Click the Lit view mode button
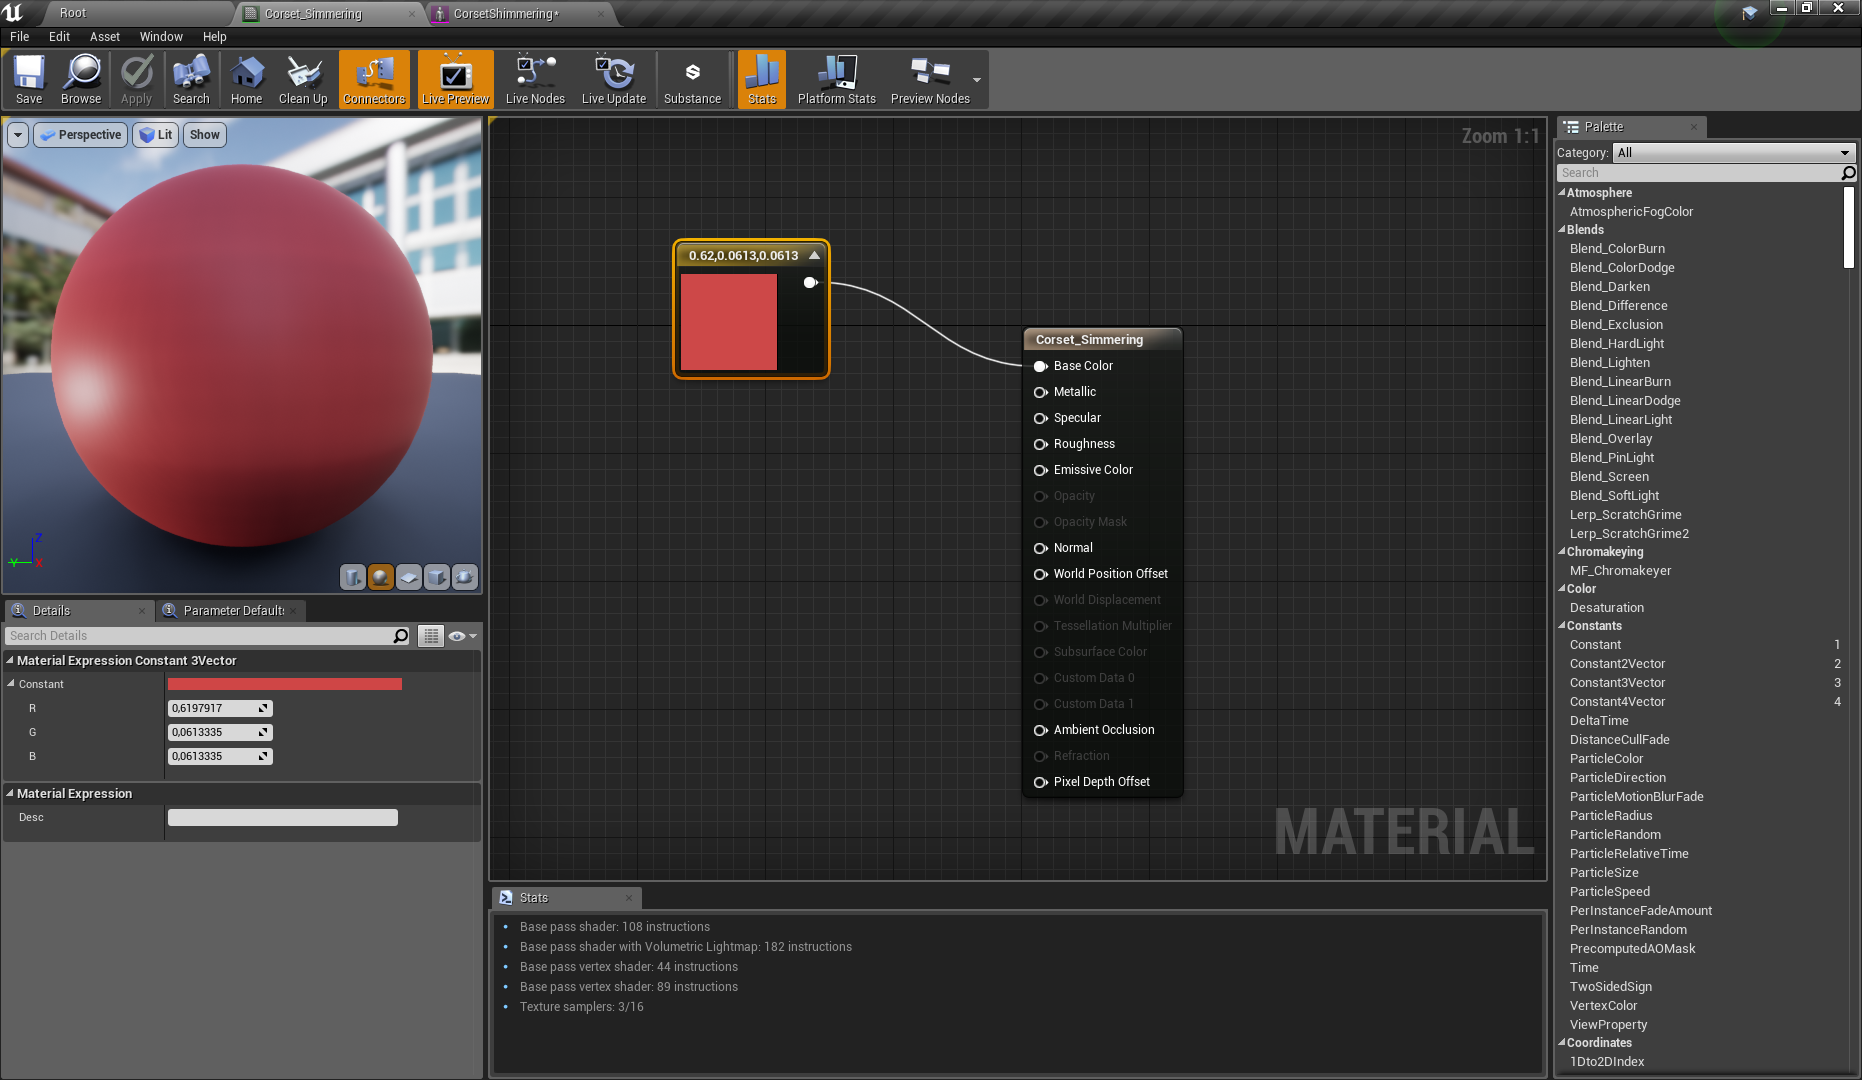The width and height of the screenshot is (1862, 1080). (156, 135)
